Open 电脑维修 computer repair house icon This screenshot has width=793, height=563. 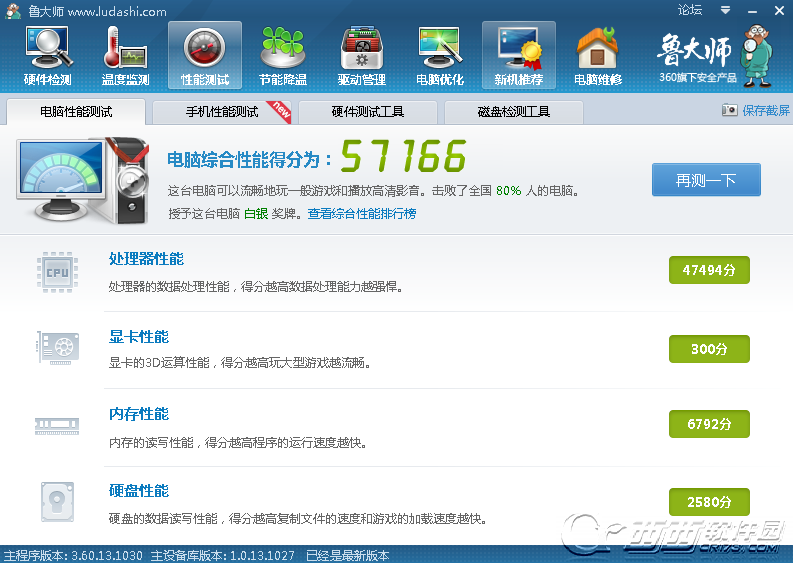pyautogui.click(x=598, y=56)
